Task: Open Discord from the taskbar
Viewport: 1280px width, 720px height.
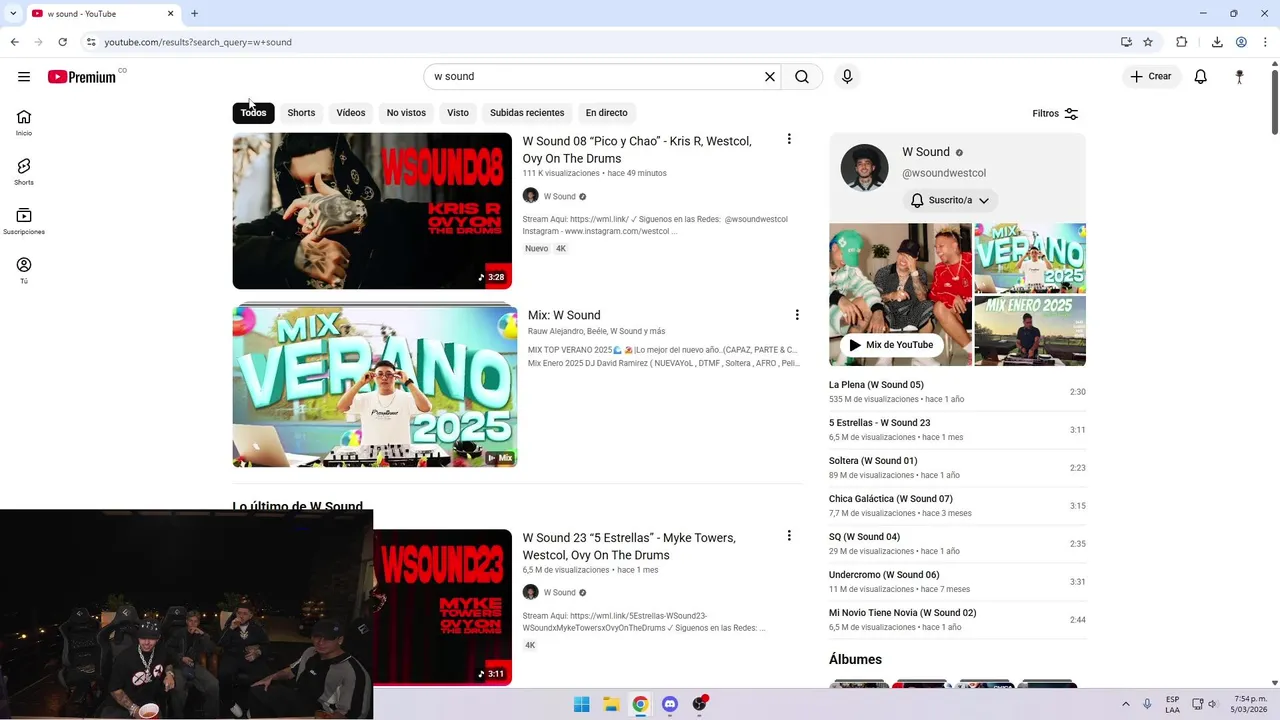Action: (670, 704)
